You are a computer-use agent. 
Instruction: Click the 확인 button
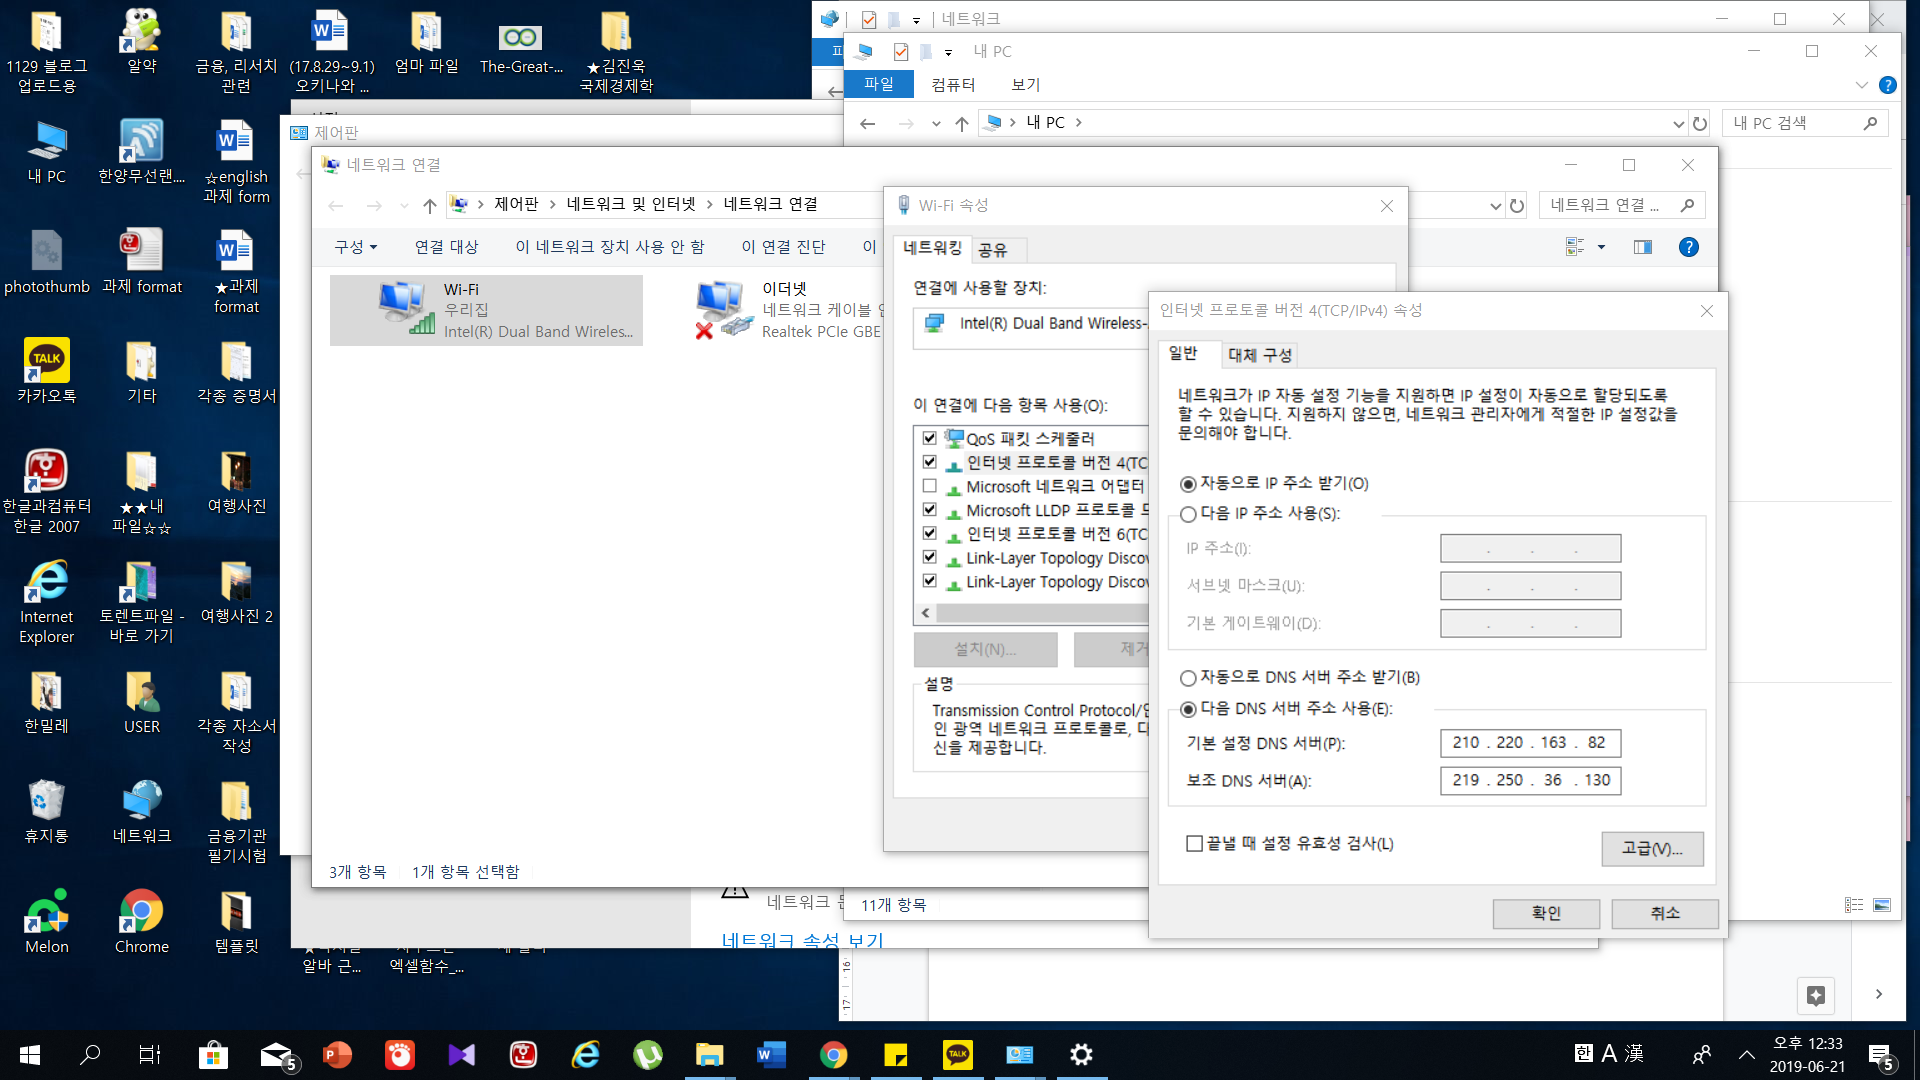(1545, 913)
